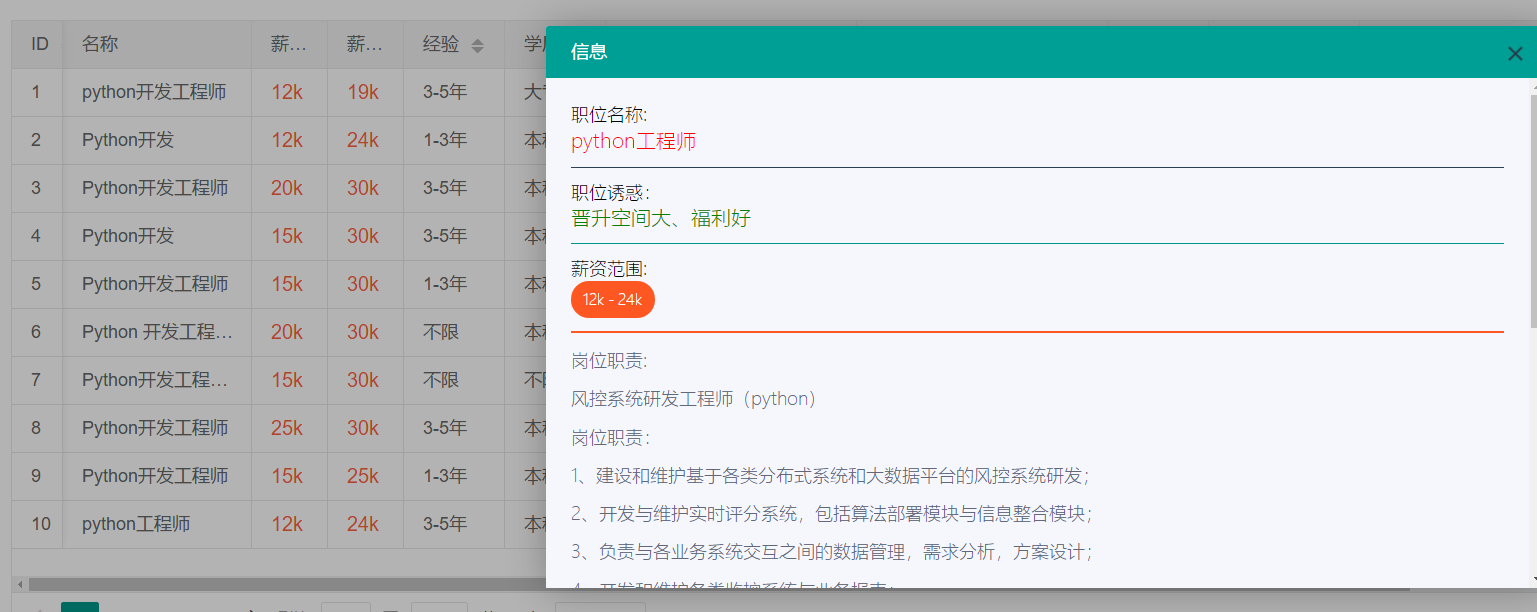Sort the table by the 经验 column arrows
The width and height of the screenshot is (1537, 612).
477,45
